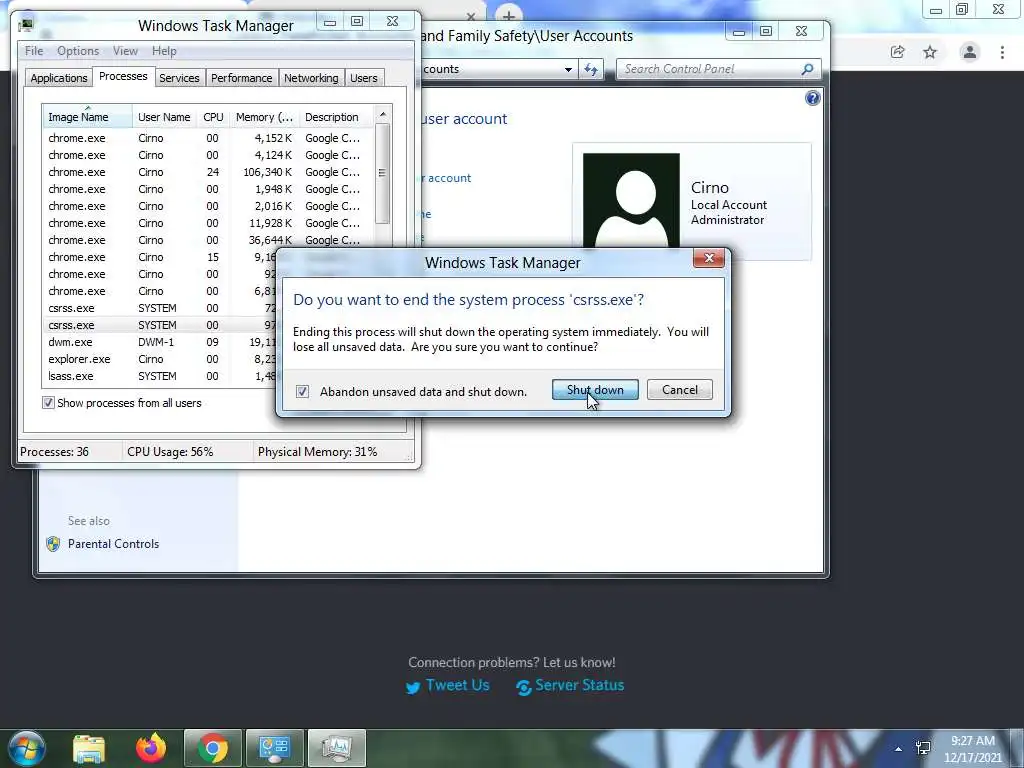Click the Control Panel refresh button
This screenshot has width=1024, height=768.
click(591, 69)
